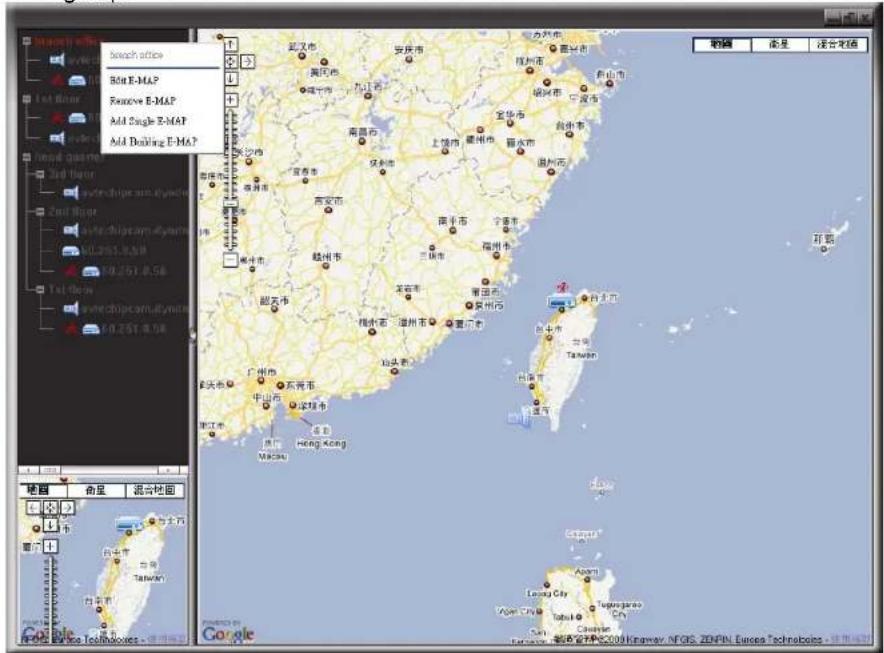Pan the main map right
This screenshot has width=884, height=653.
[247, 61]
